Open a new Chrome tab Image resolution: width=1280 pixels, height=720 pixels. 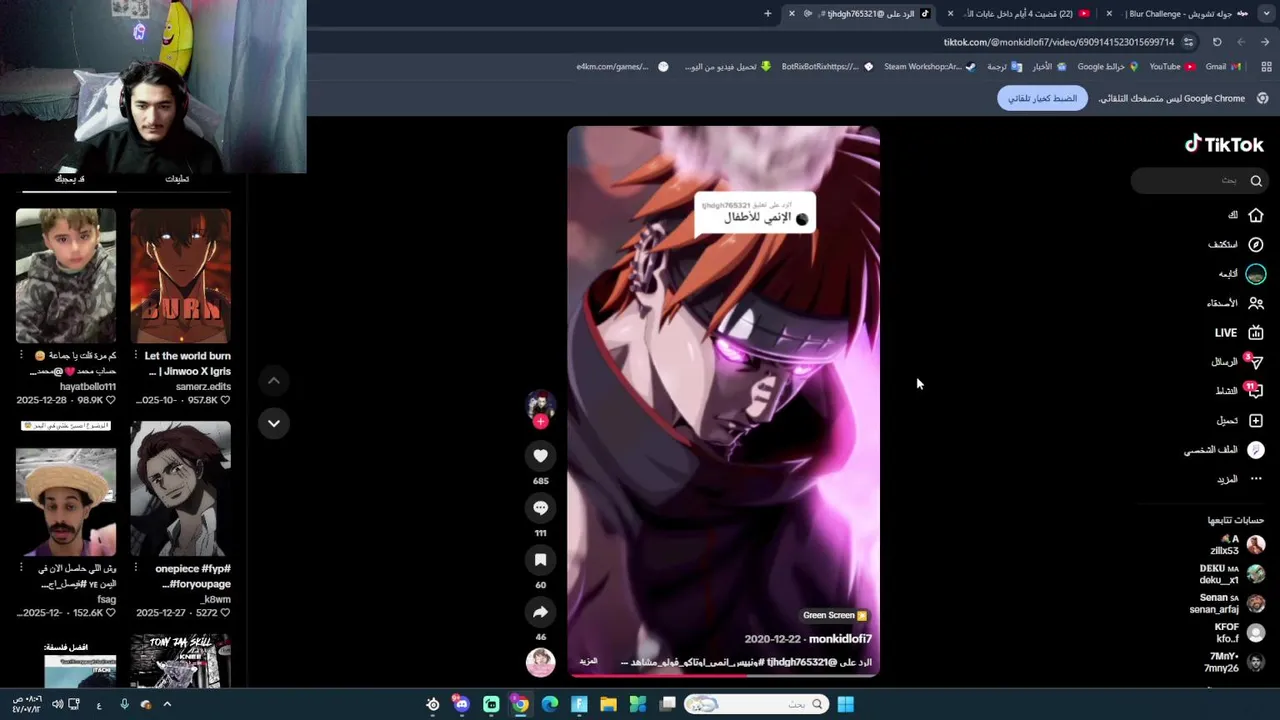tap(767, 14)
